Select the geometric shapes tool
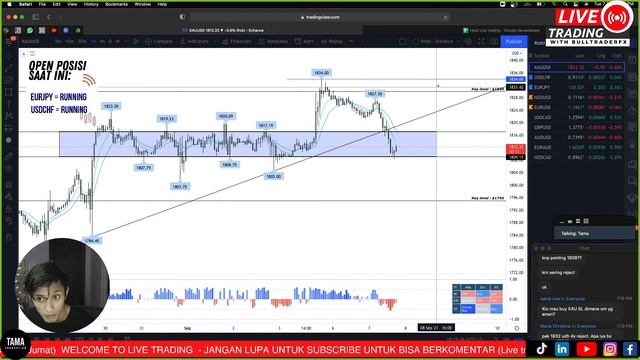 (x=9, y=92)
